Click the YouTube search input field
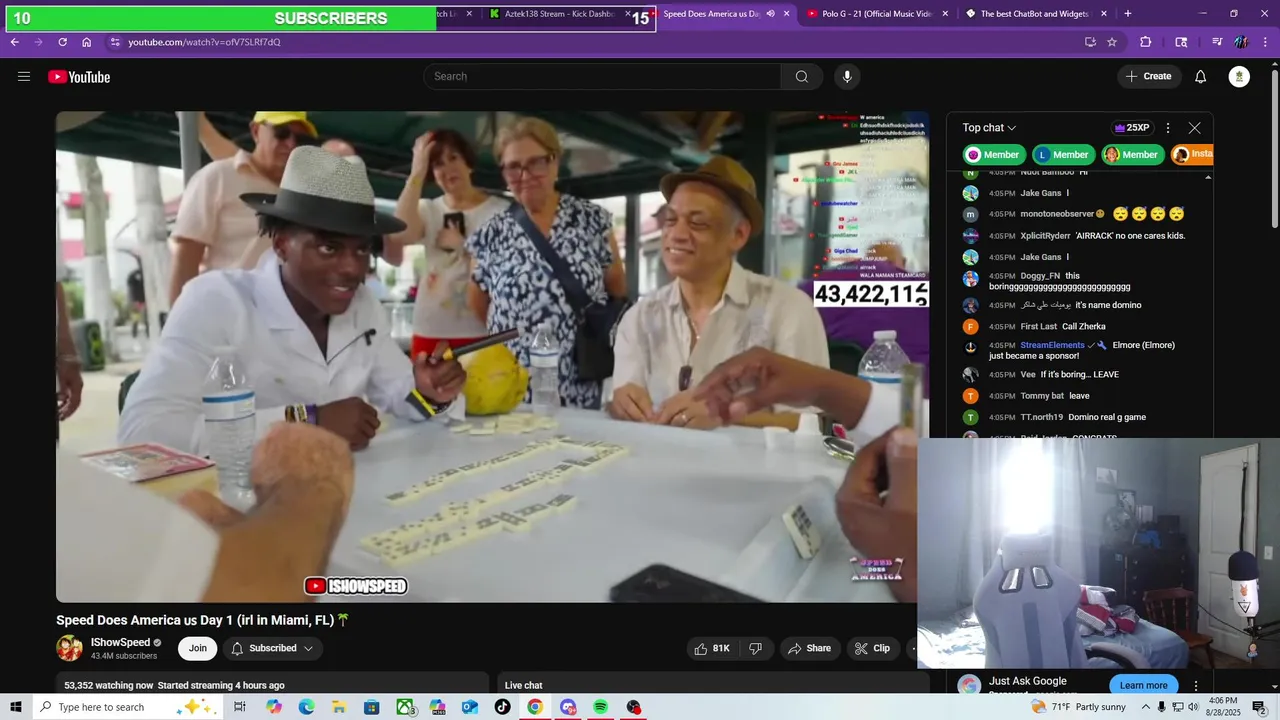The width and height of the screenshot is (1280, 720). (x=603, y=77)
